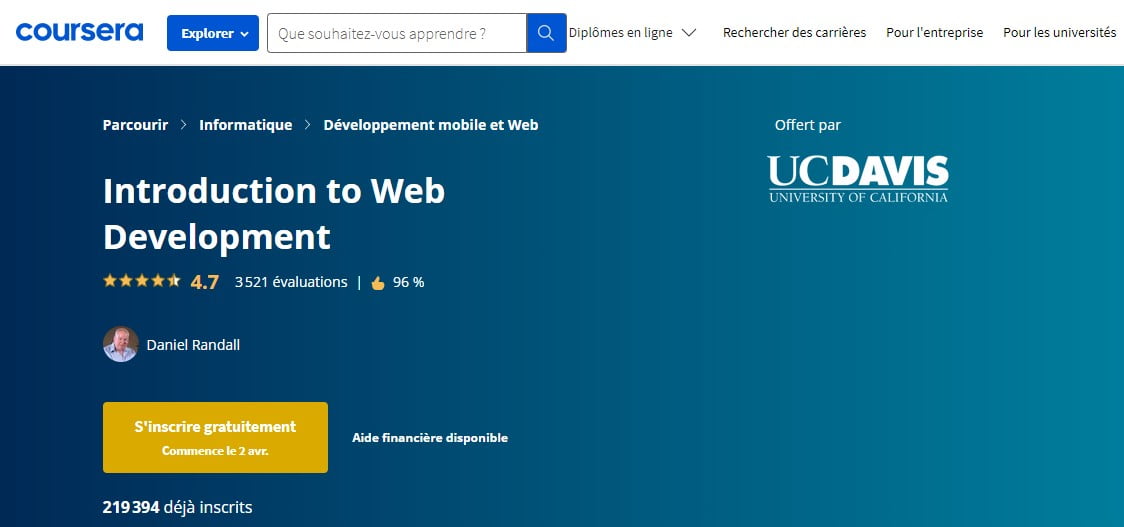Open the Coursera home logo

tap(79, 32)
